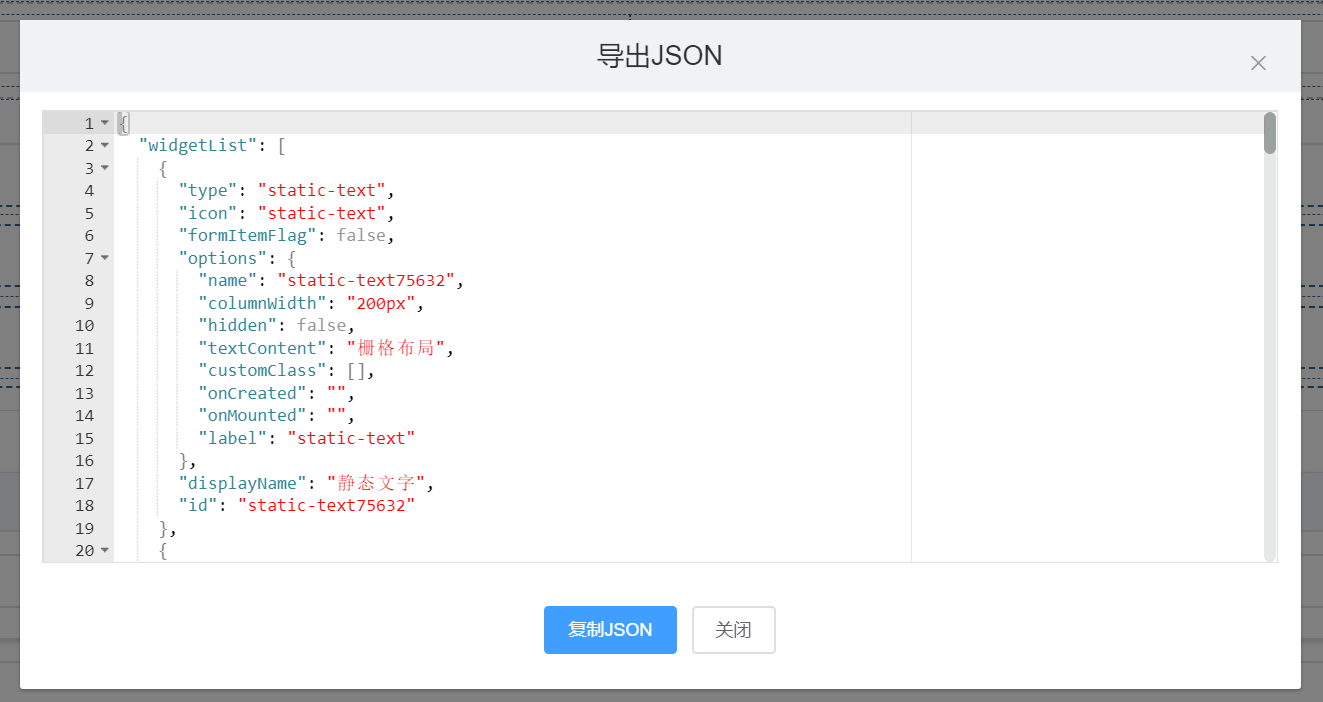
Task: Select line number 10 in the gutter
Action: [x=84, y=326]
